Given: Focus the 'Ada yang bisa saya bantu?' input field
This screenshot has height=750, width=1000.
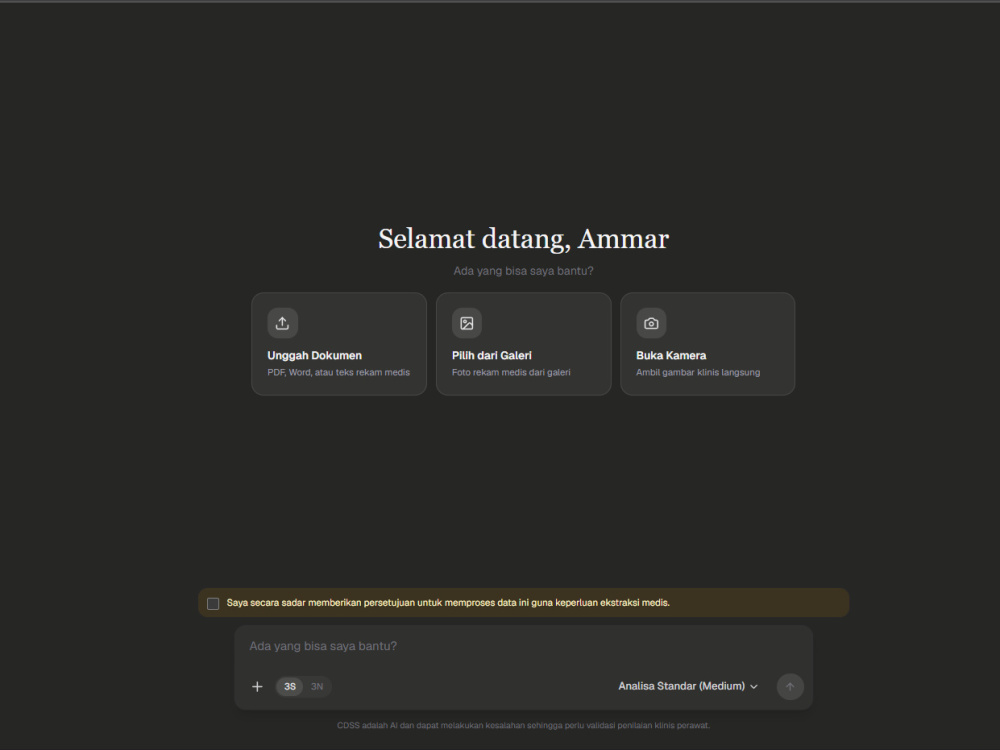Looking at the screenshot, I should [x=523, y=646].
